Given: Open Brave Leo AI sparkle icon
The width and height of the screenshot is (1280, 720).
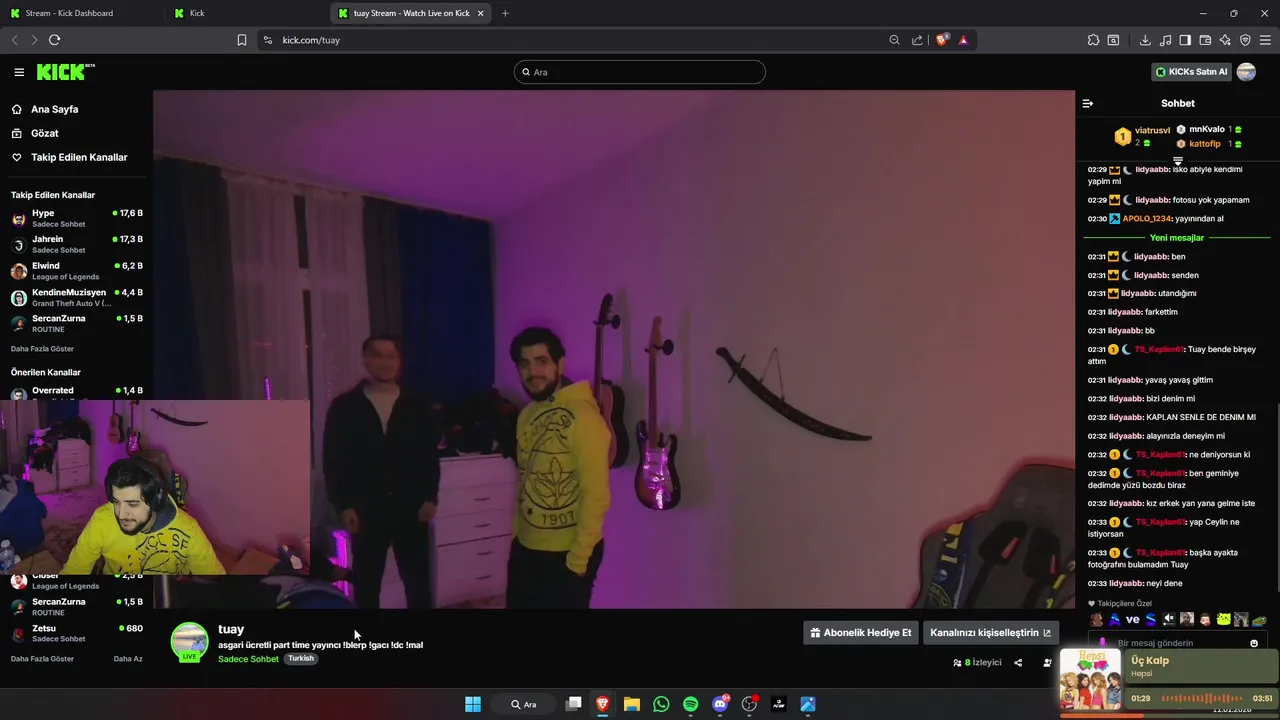Looking at the screenshot, I should coord(1225,40).
